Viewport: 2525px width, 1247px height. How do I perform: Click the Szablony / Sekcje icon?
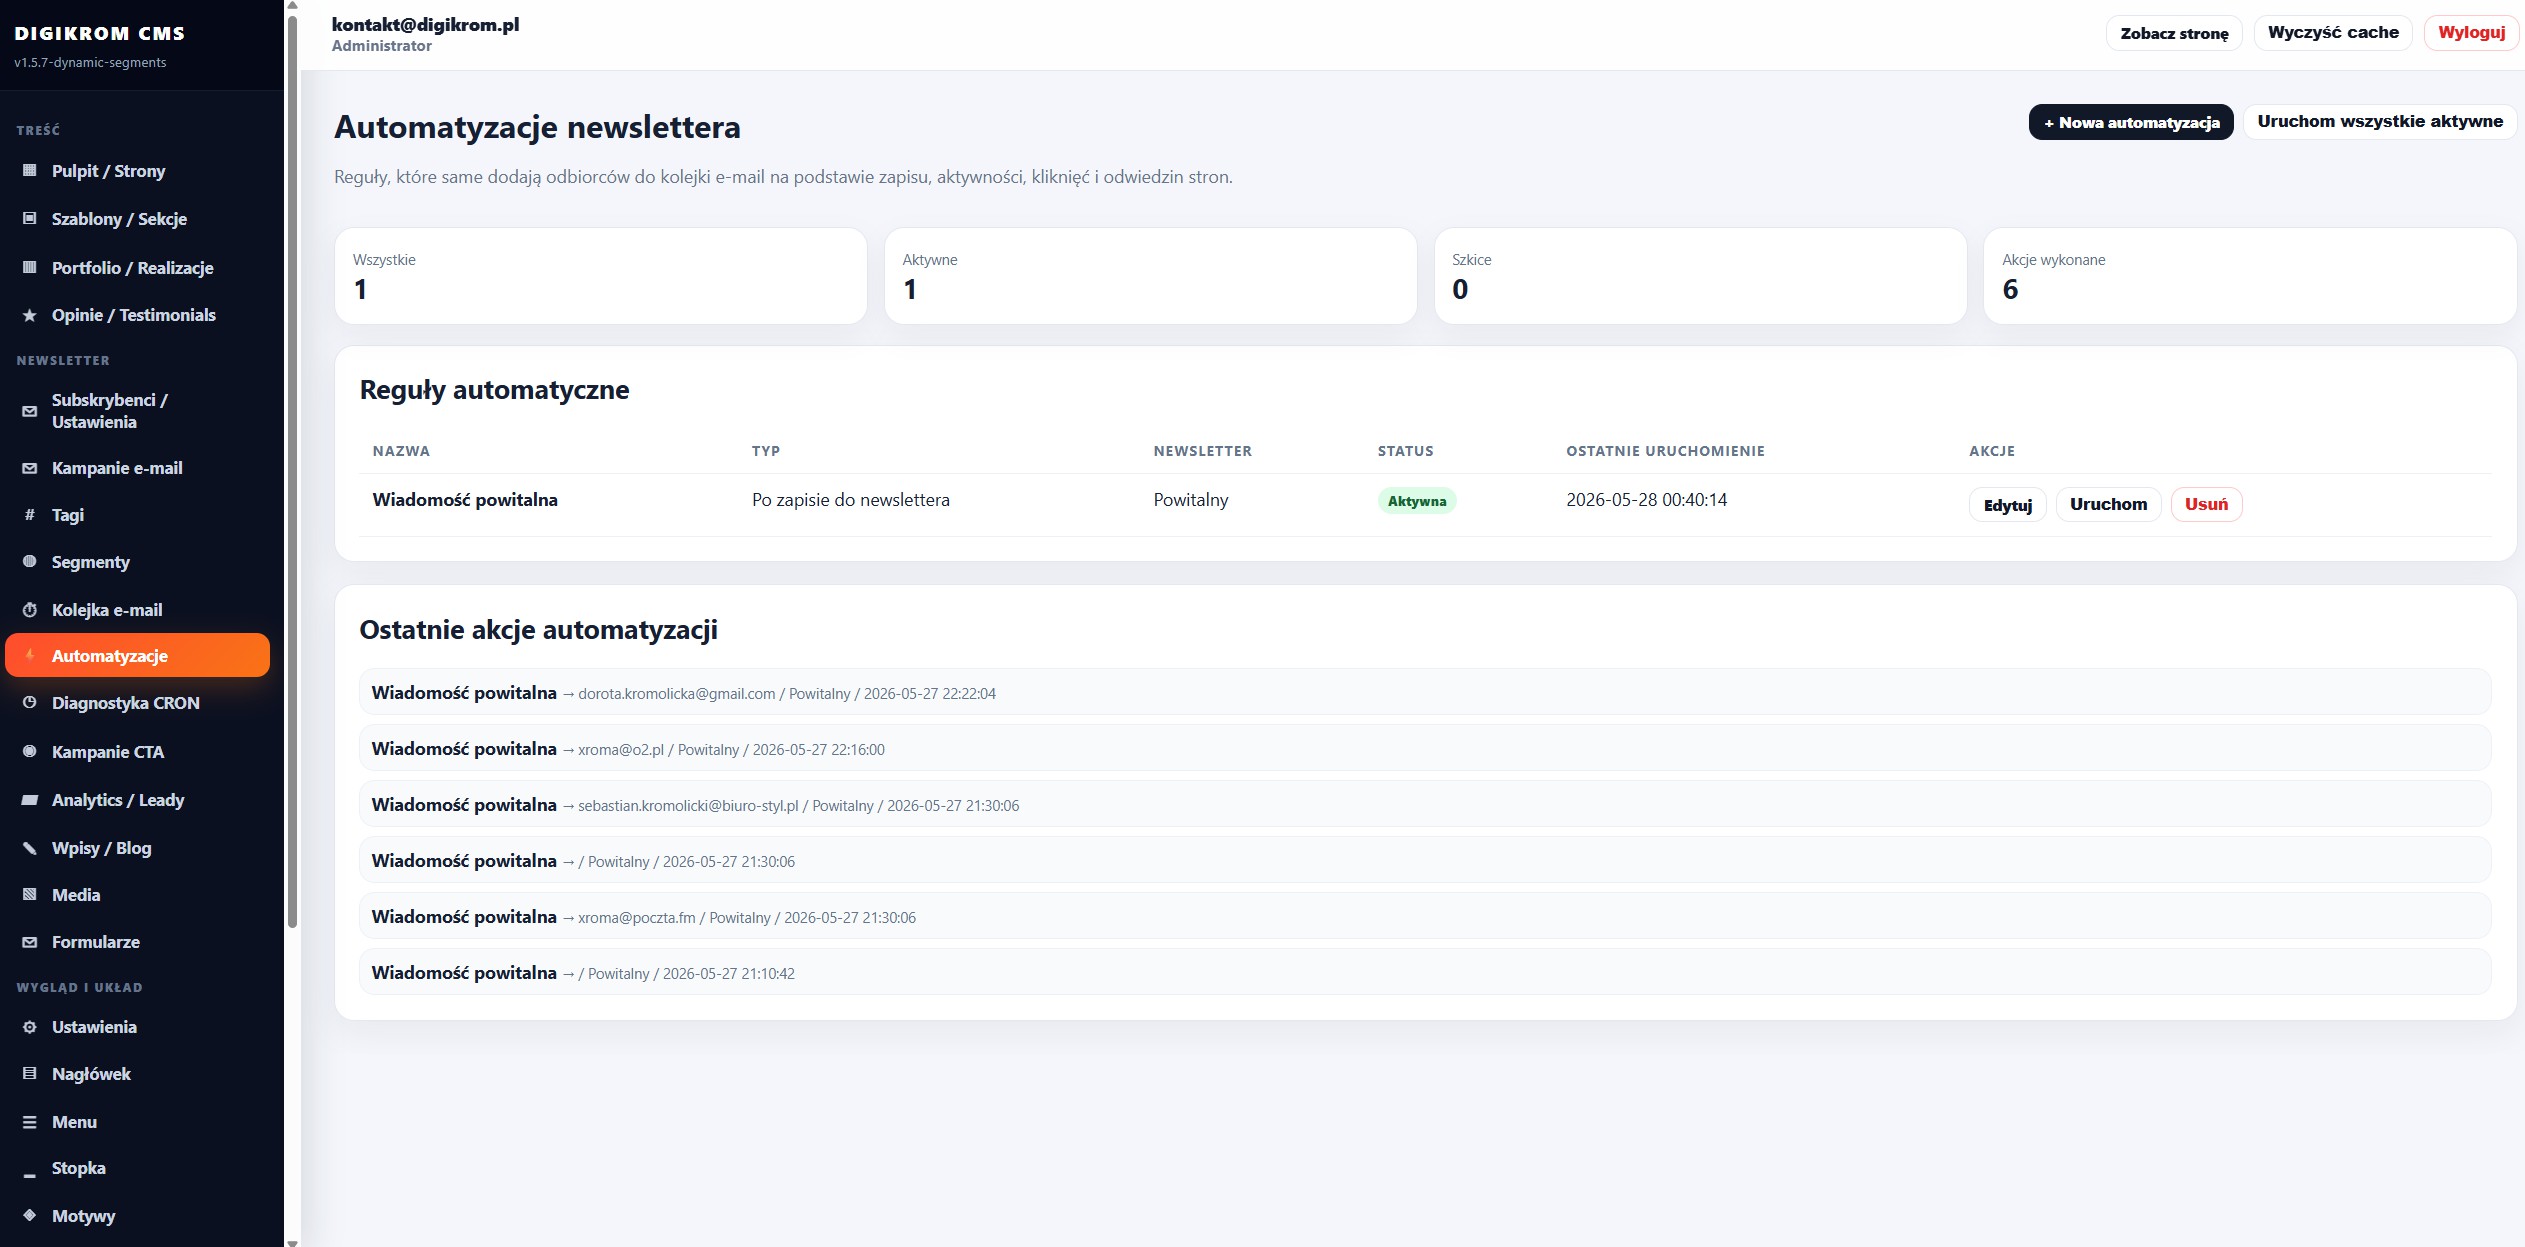click(x=30, y=219)
